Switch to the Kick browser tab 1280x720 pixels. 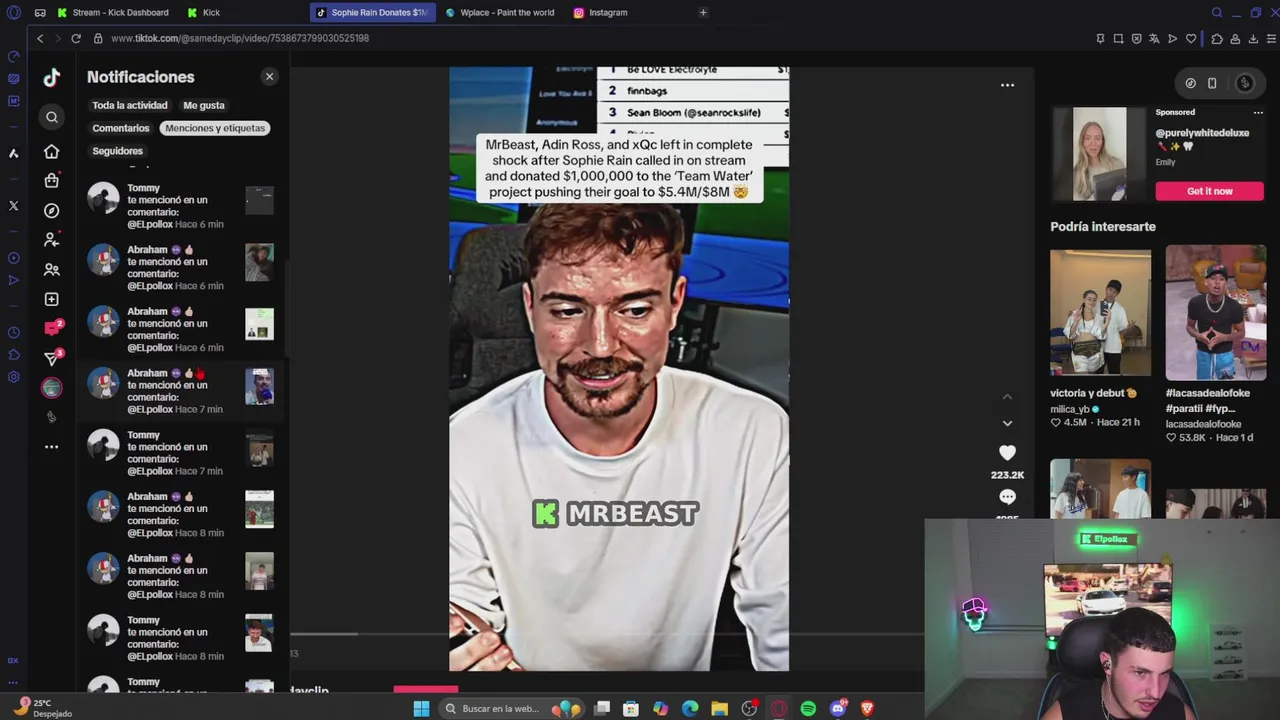tap(205, 13)
